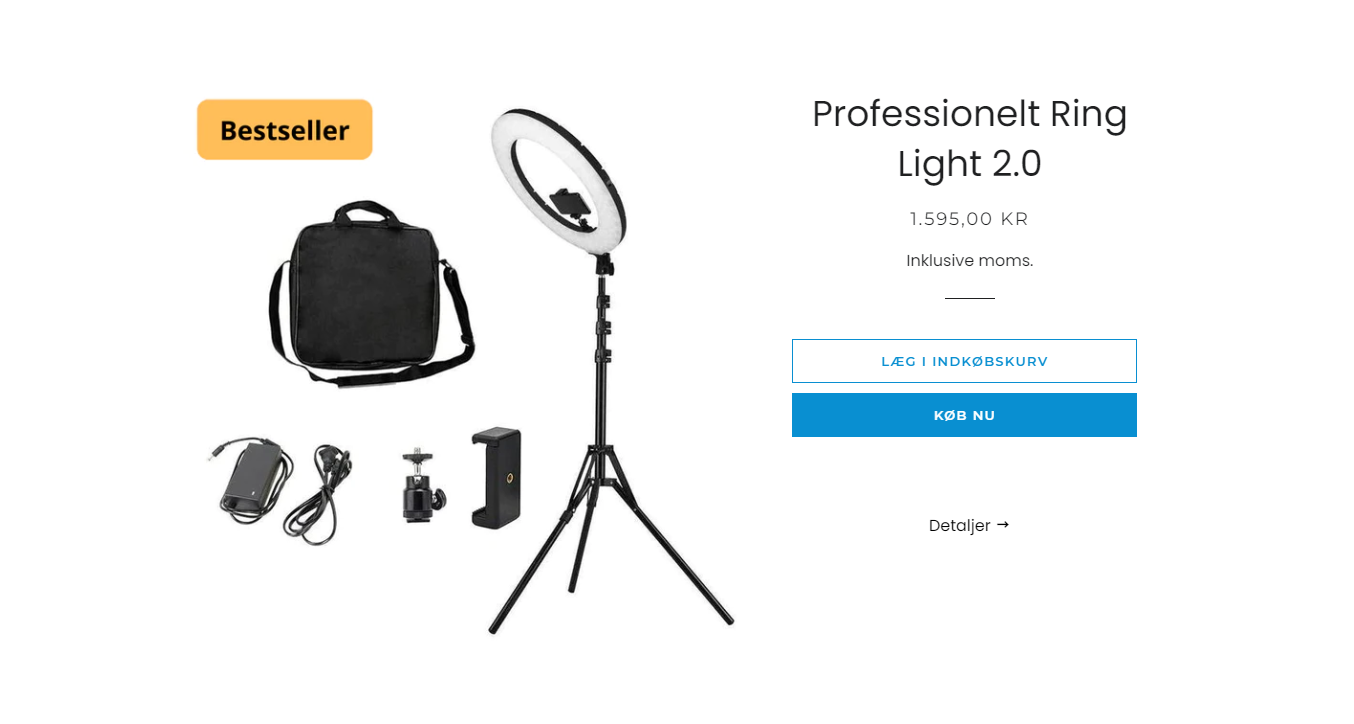This screenshot has height=724, width=1354.
Task: Add product via Læg i indkøbskurv button
Action: [964, 361]
